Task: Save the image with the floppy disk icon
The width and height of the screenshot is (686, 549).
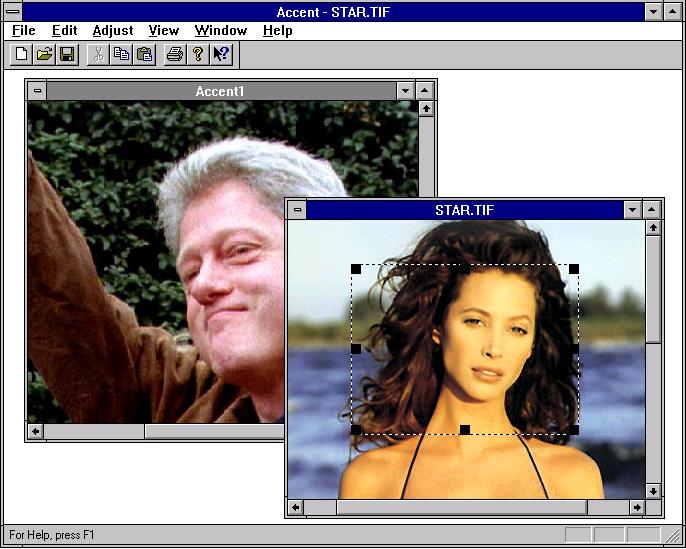Action: (x=67, y=55)
